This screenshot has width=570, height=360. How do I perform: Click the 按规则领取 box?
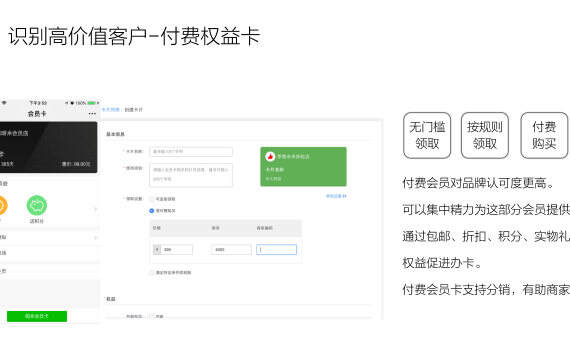485,135
